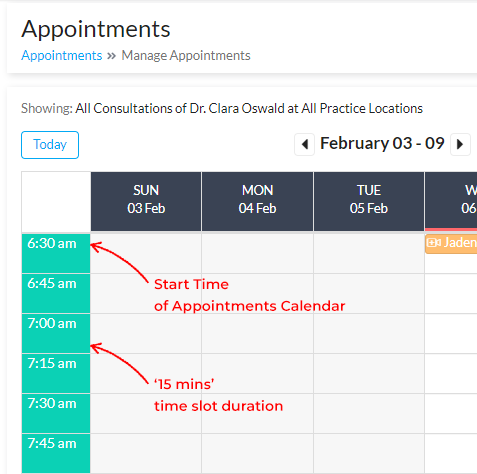Open the video consultation icon on Jaden appointment
477x474 pixels.
click(434, 242)
